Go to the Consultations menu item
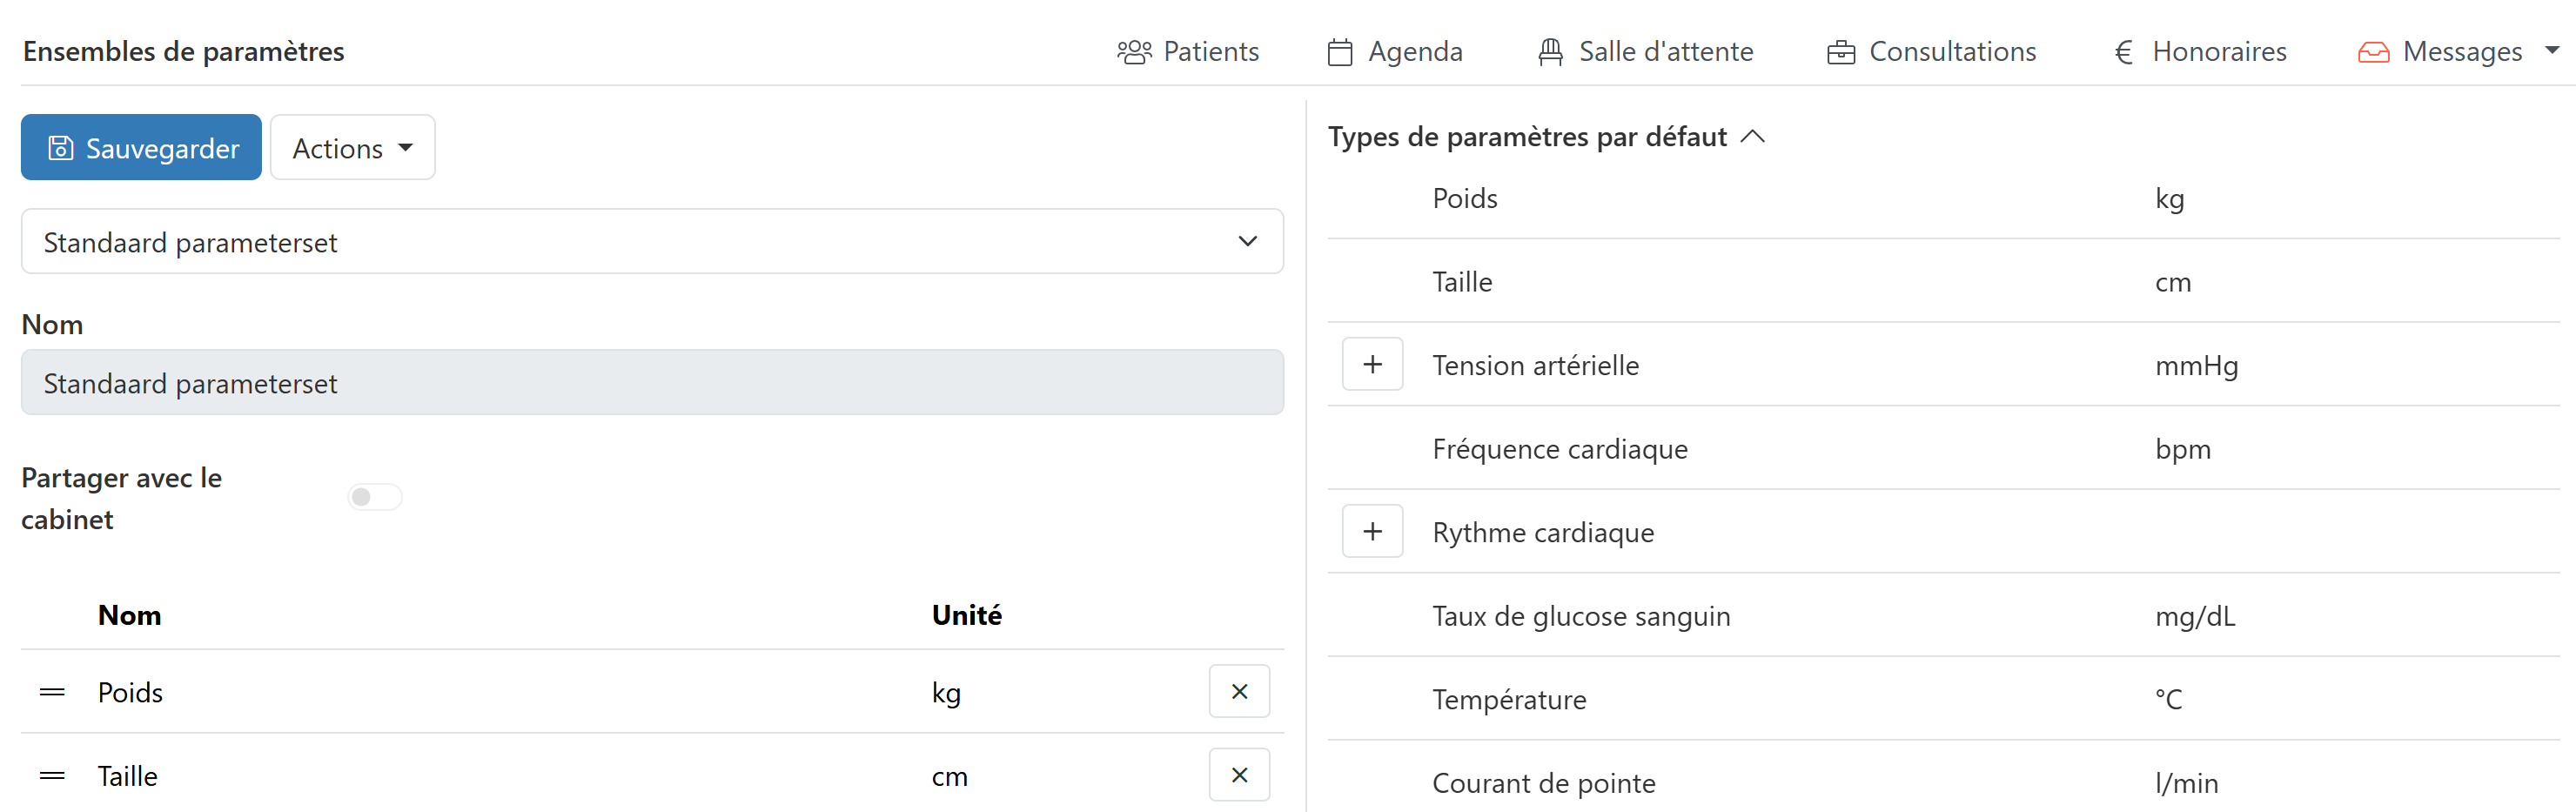The image size is (2576, 812). (x=1951, y=52)
